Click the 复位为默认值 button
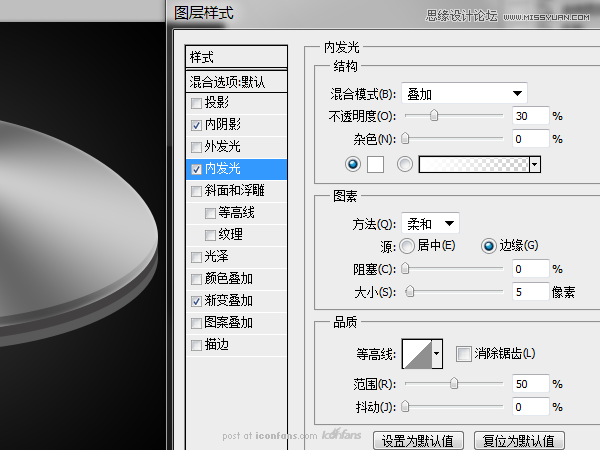The width and height of the screenshot is (600, 450). (x=519, y=441)
